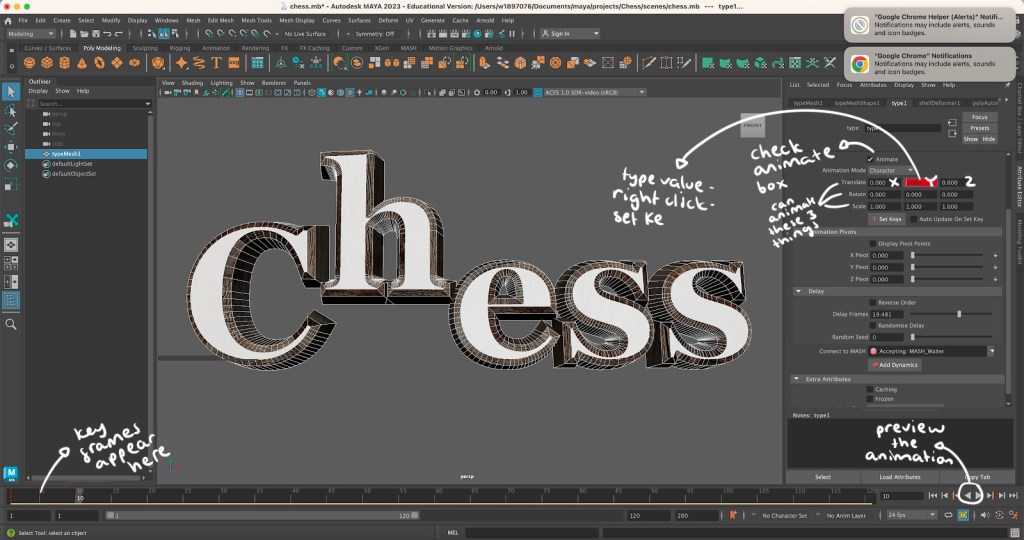Viewport: 1024px width, 540px height.
Task: Click the Add Dynamics button
Action: tap(894, 365)
